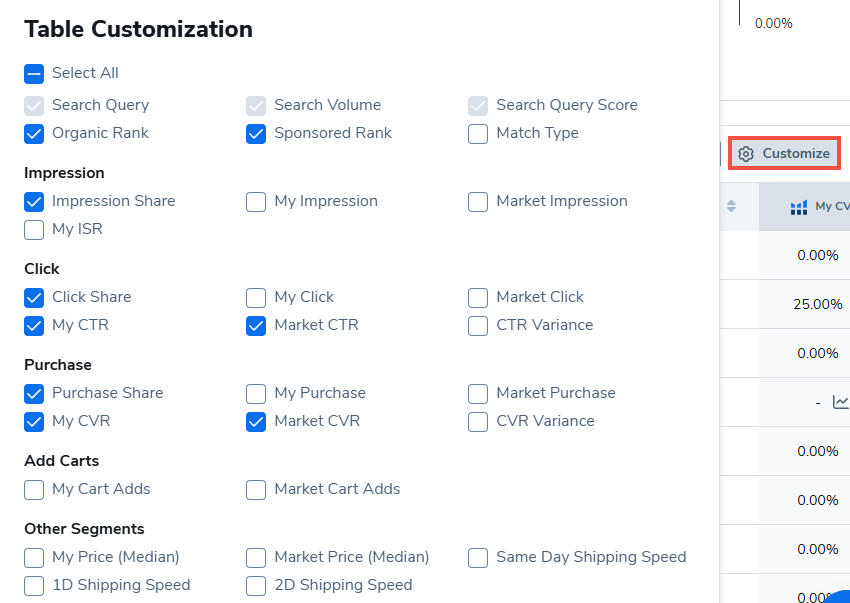The image size is (850, 603).
Task: Enable My Impression under Impression section
Action: click(255, 201)
